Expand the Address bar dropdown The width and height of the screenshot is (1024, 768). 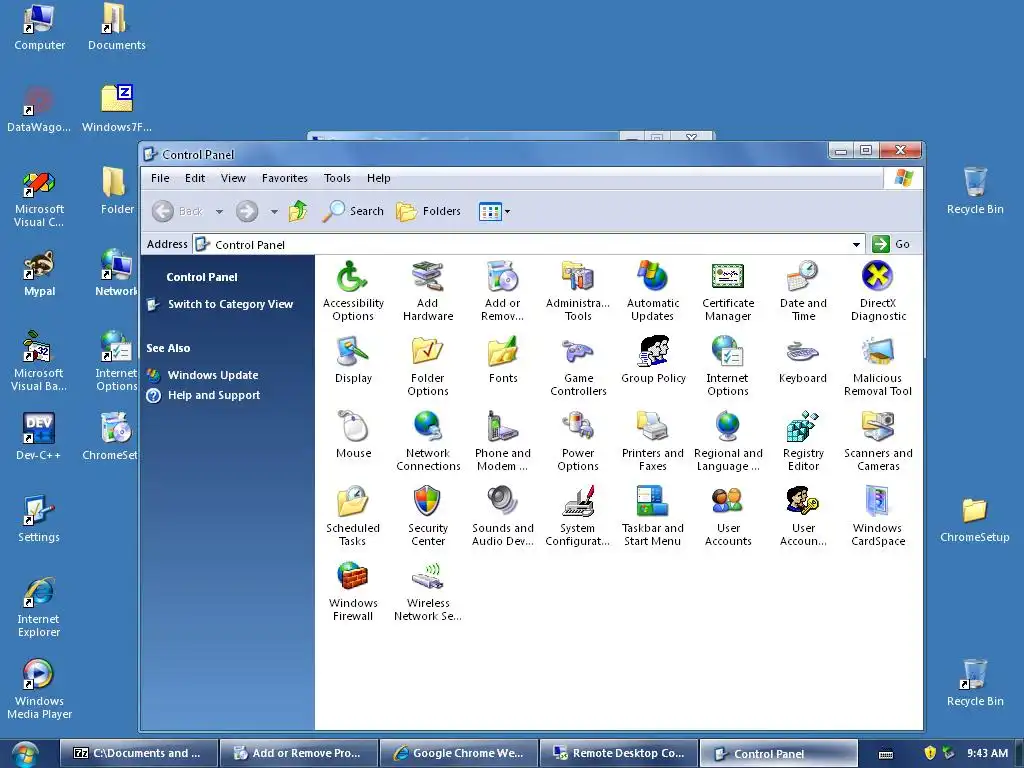(856, 245)
